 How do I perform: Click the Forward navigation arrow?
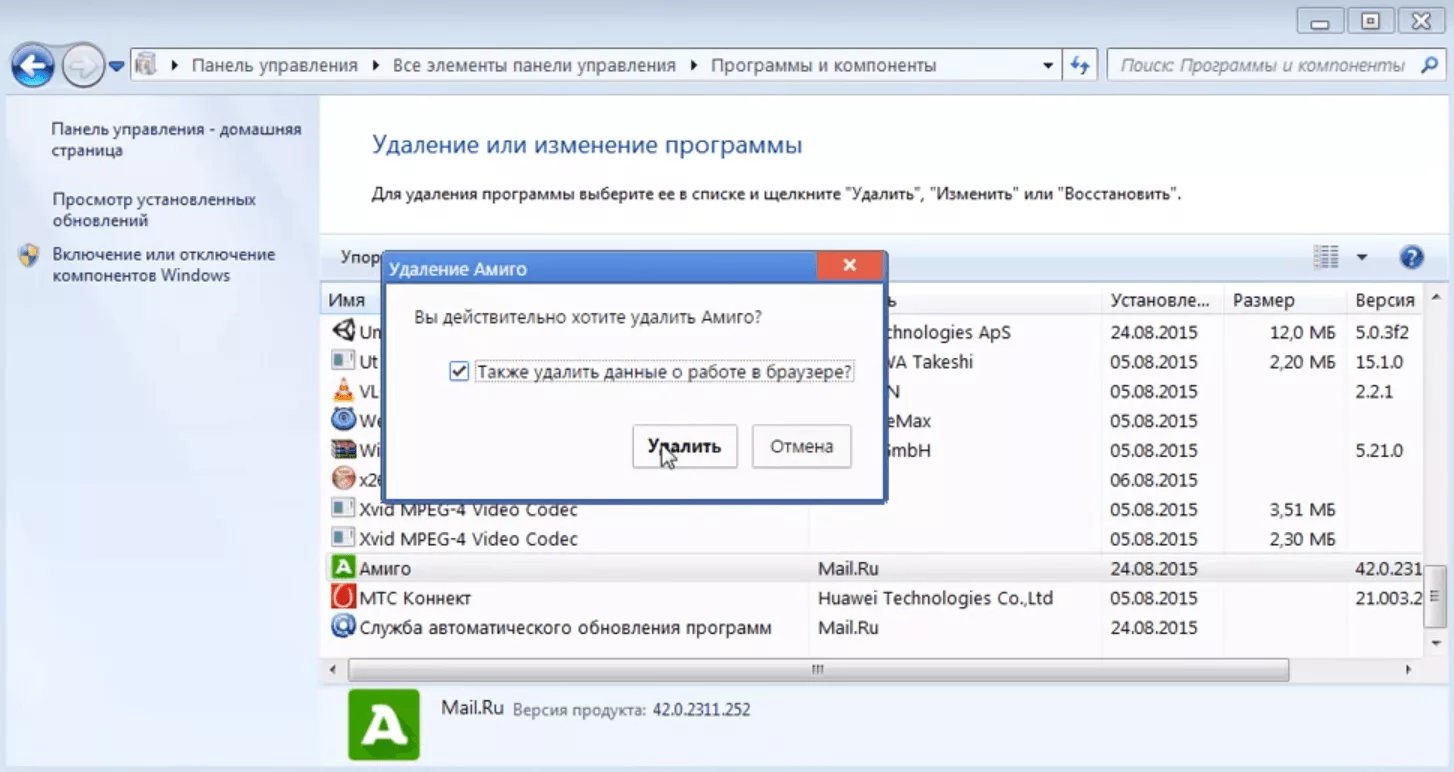[83, 67]
